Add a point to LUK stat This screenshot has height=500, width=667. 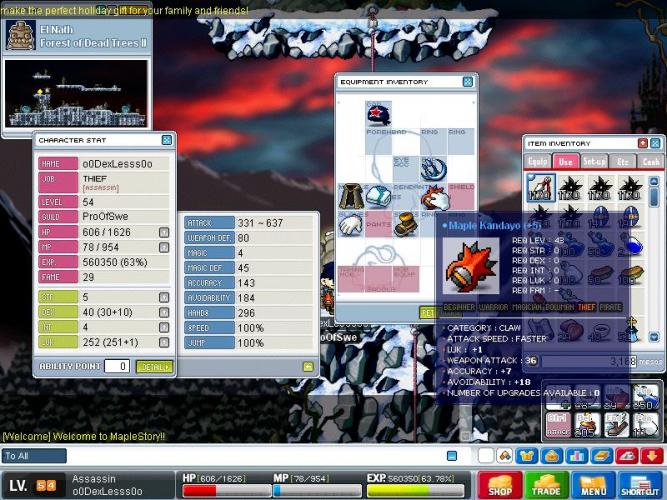point(164,342)
